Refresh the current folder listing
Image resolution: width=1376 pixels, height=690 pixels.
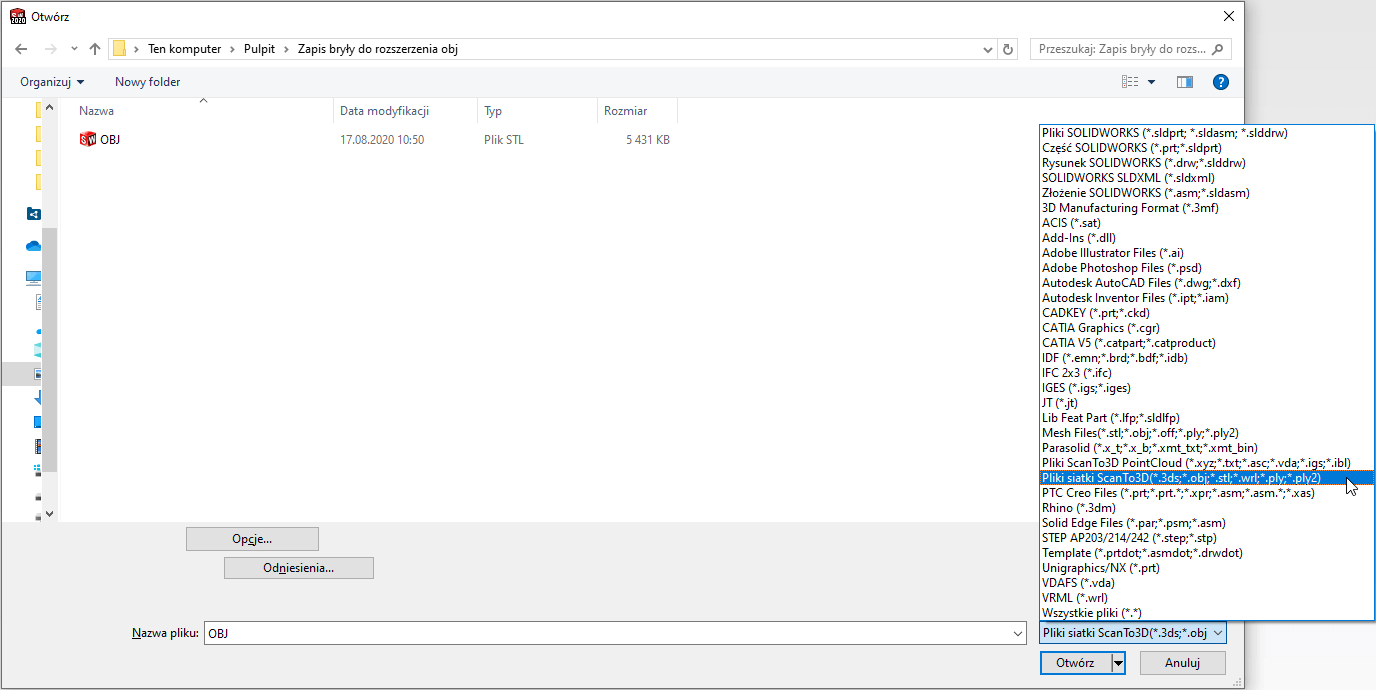tap(1008, 49)
